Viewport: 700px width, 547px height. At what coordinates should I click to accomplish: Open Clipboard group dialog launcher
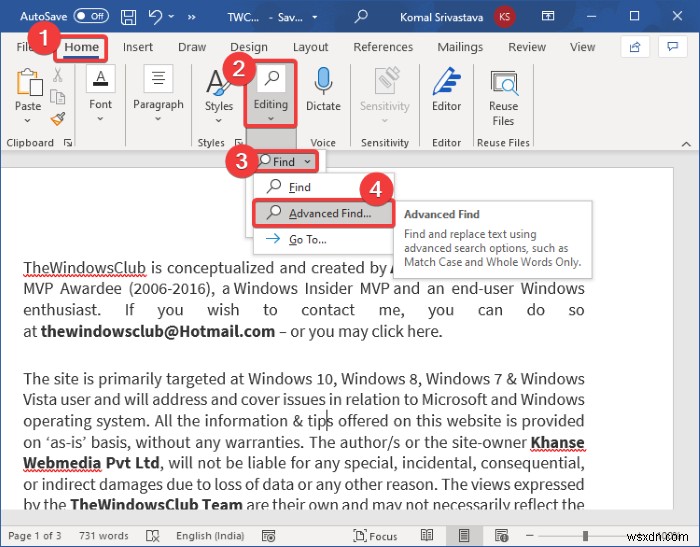click(x=68, y=143)
